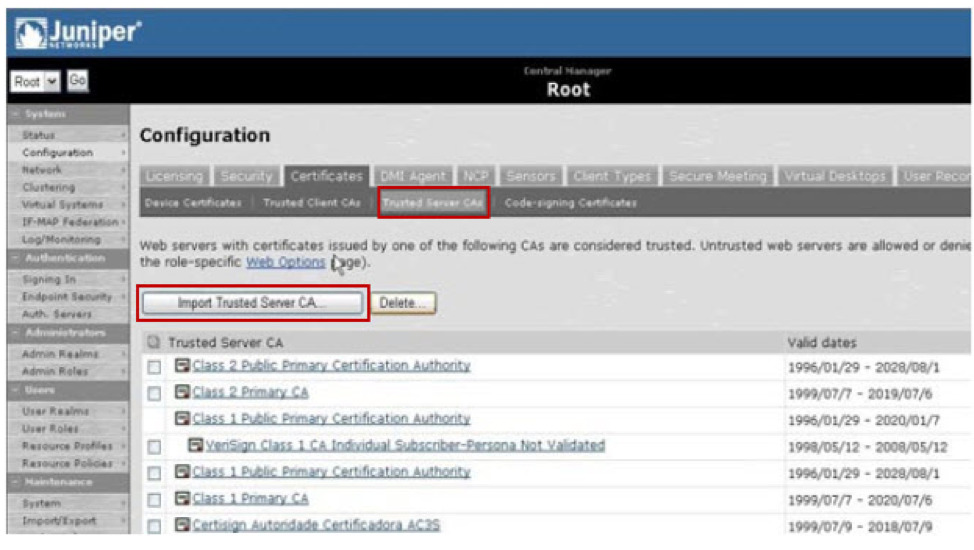Collapse the Maintenance sidebar section
This screenshot has width=974, height=550.
16,482
